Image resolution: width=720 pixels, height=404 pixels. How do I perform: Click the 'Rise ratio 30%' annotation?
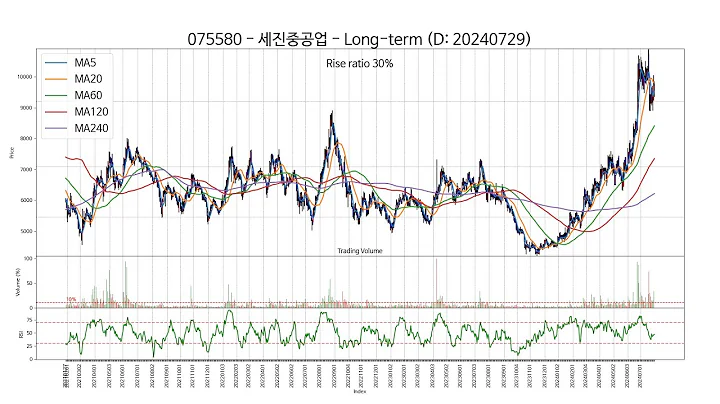pyautogui.click(x=360, y=63)
